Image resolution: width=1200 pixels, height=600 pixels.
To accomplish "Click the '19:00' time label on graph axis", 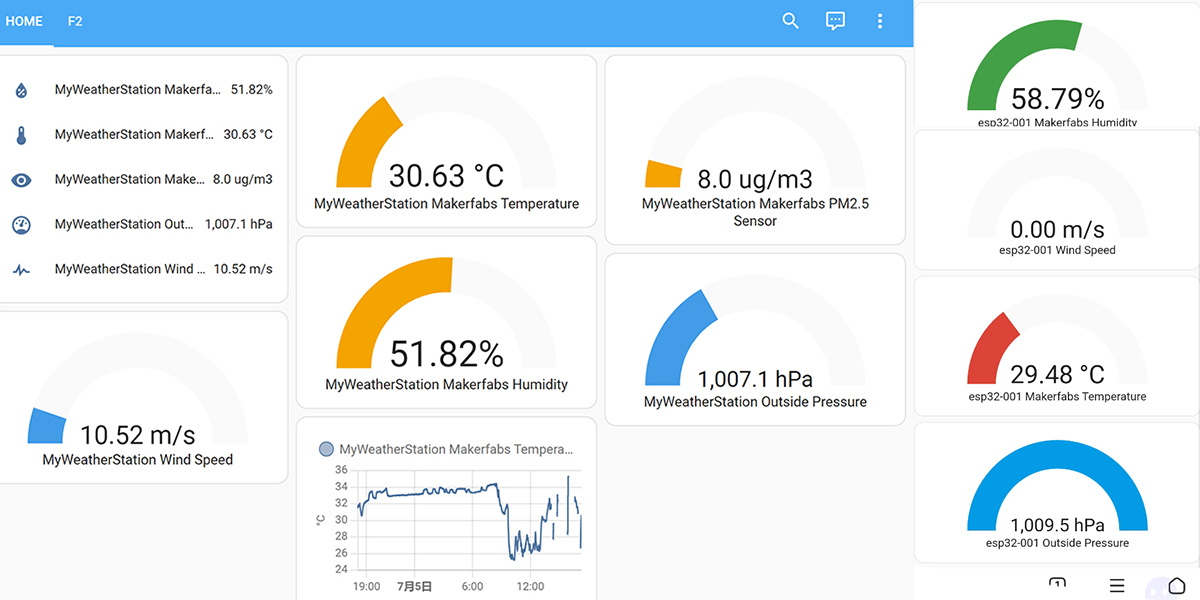I will click(366, 587).
